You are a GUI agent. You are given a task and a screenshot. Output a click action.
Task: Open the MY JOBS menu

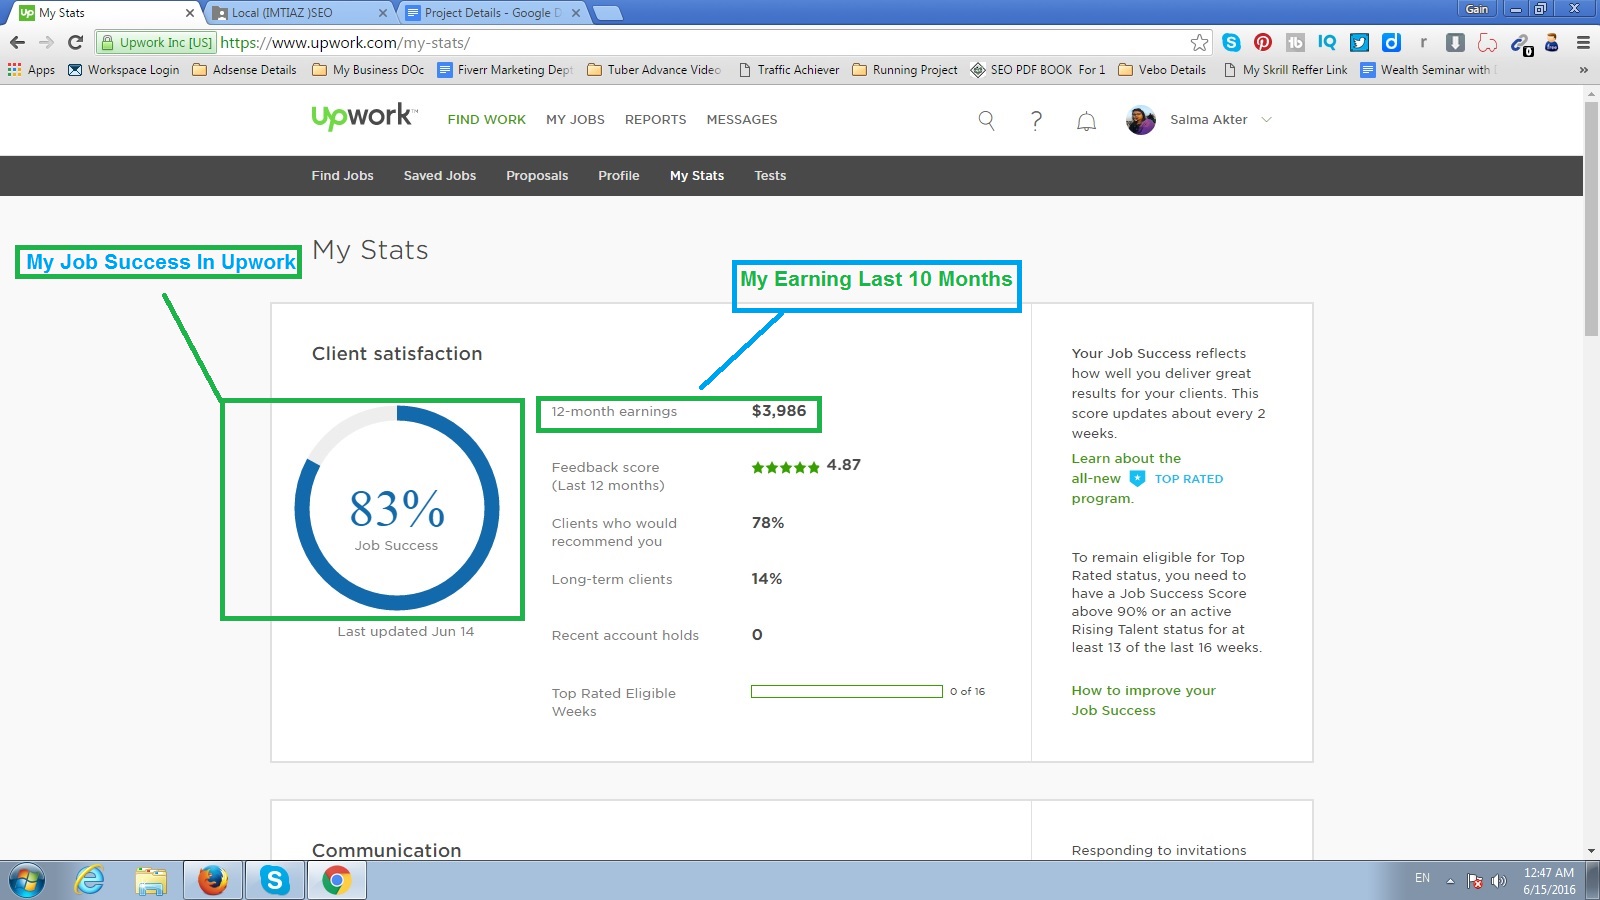tap(575, 120)
